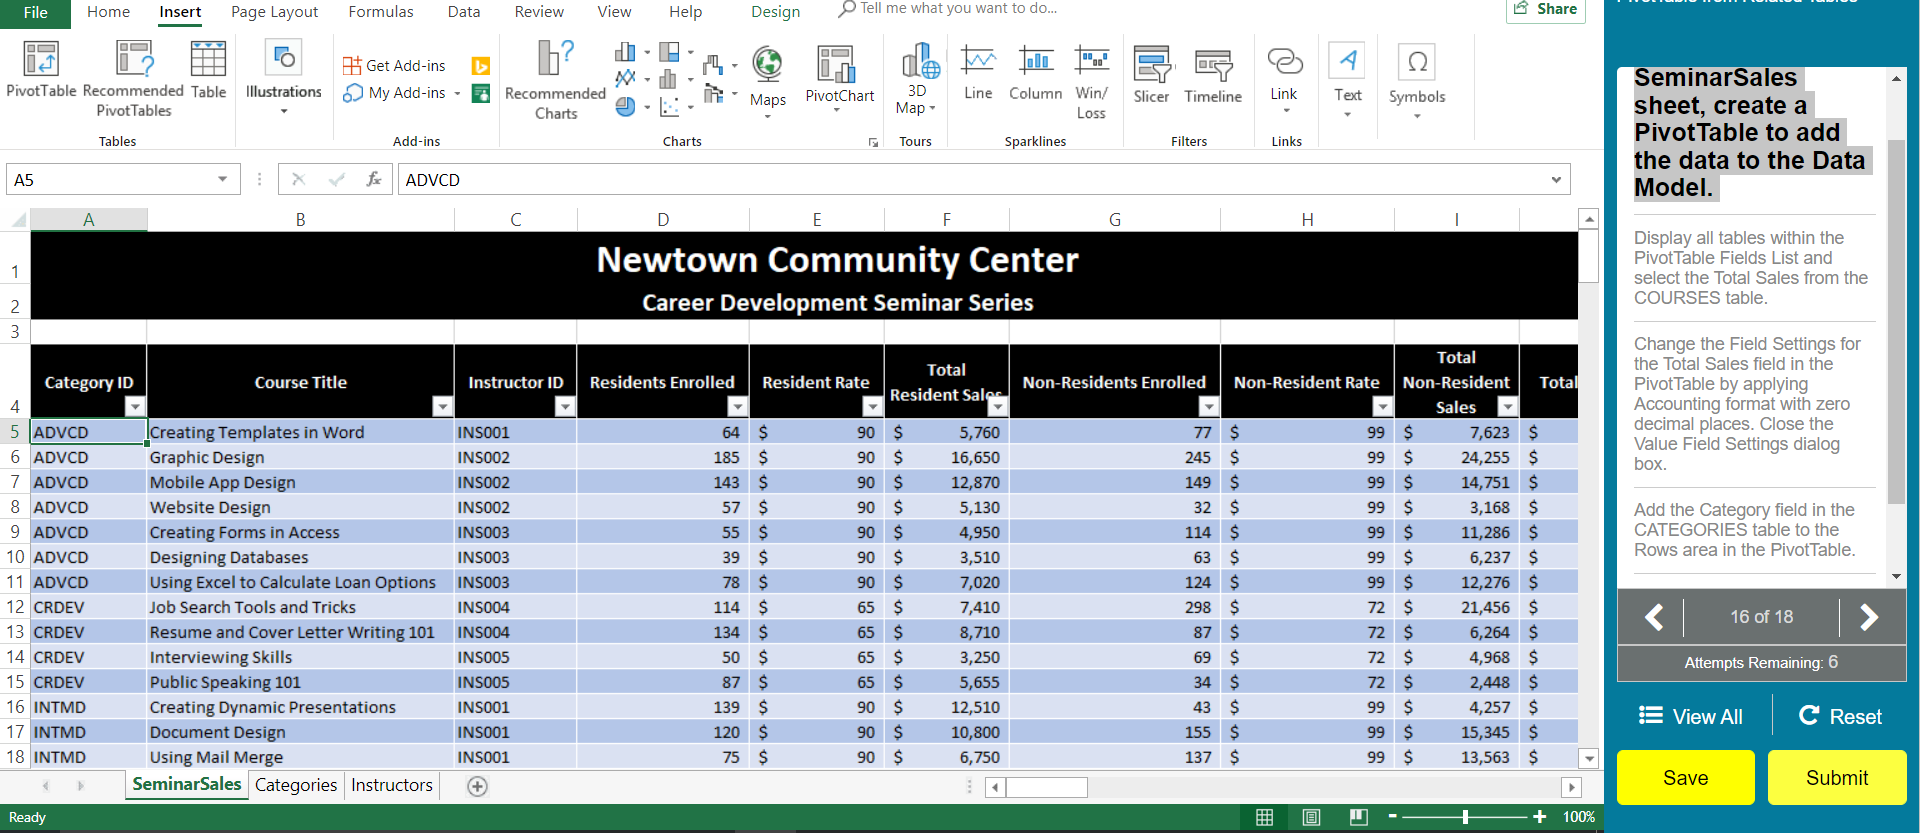Image resolution: width=1920 pixels, height=833 pixels.
Task: Switch to the Categories sheet tab
Action: tap(296, 785)
